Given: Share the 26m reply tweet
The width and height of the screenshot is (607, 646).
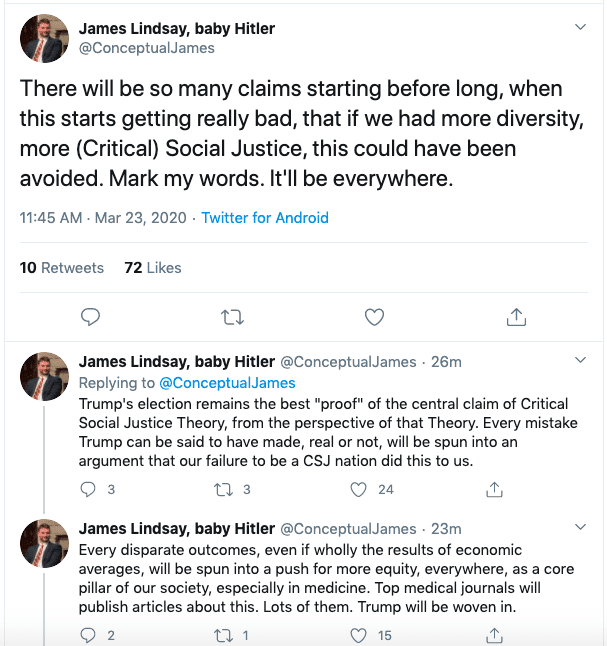Looking at the screenshot, I should pos(494,489).
